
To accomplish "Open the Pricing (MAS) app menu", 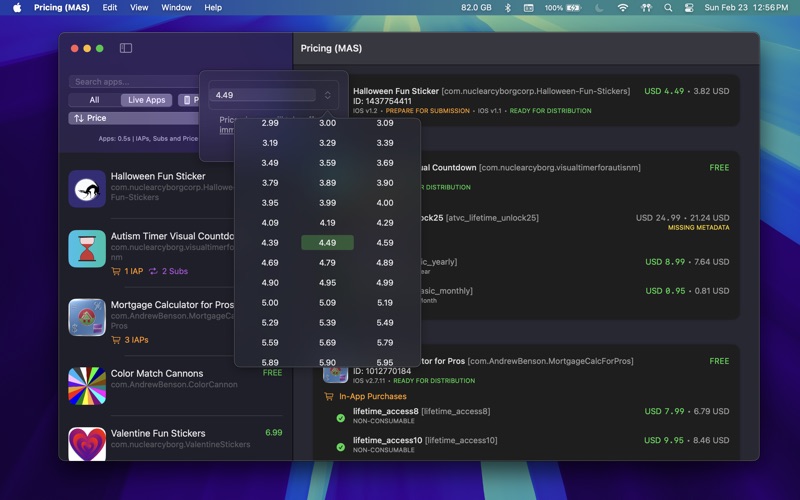I will click(x=62, y=8).
